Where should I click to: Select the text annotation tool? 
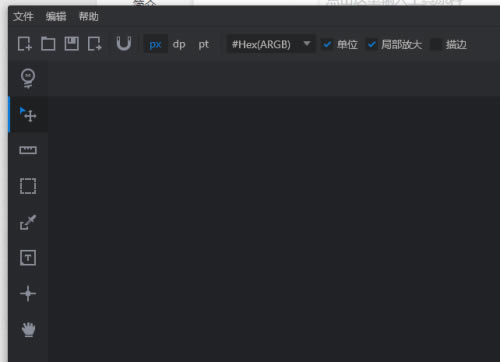[28, 258]
